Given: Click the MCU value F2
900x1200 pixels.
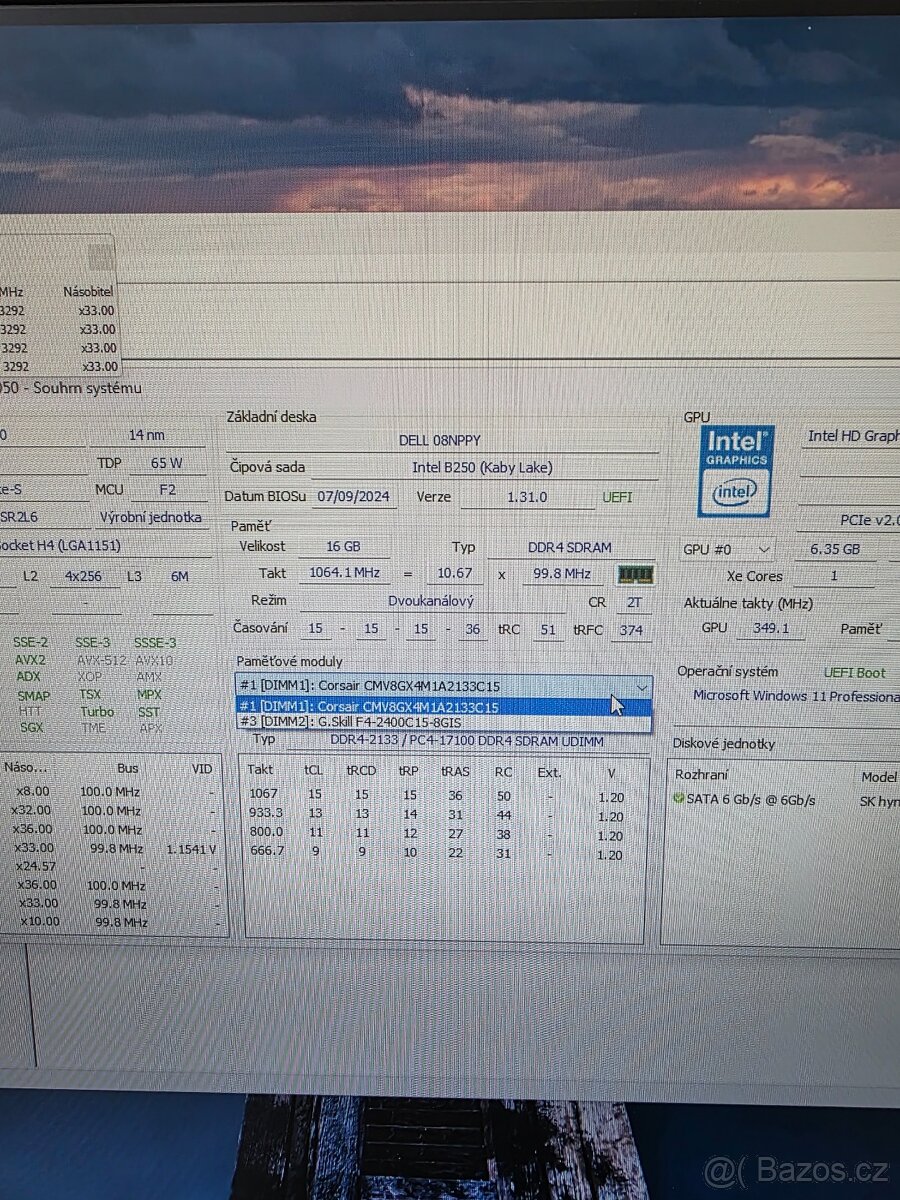Looking at the screenshot, I should [167, 490].
